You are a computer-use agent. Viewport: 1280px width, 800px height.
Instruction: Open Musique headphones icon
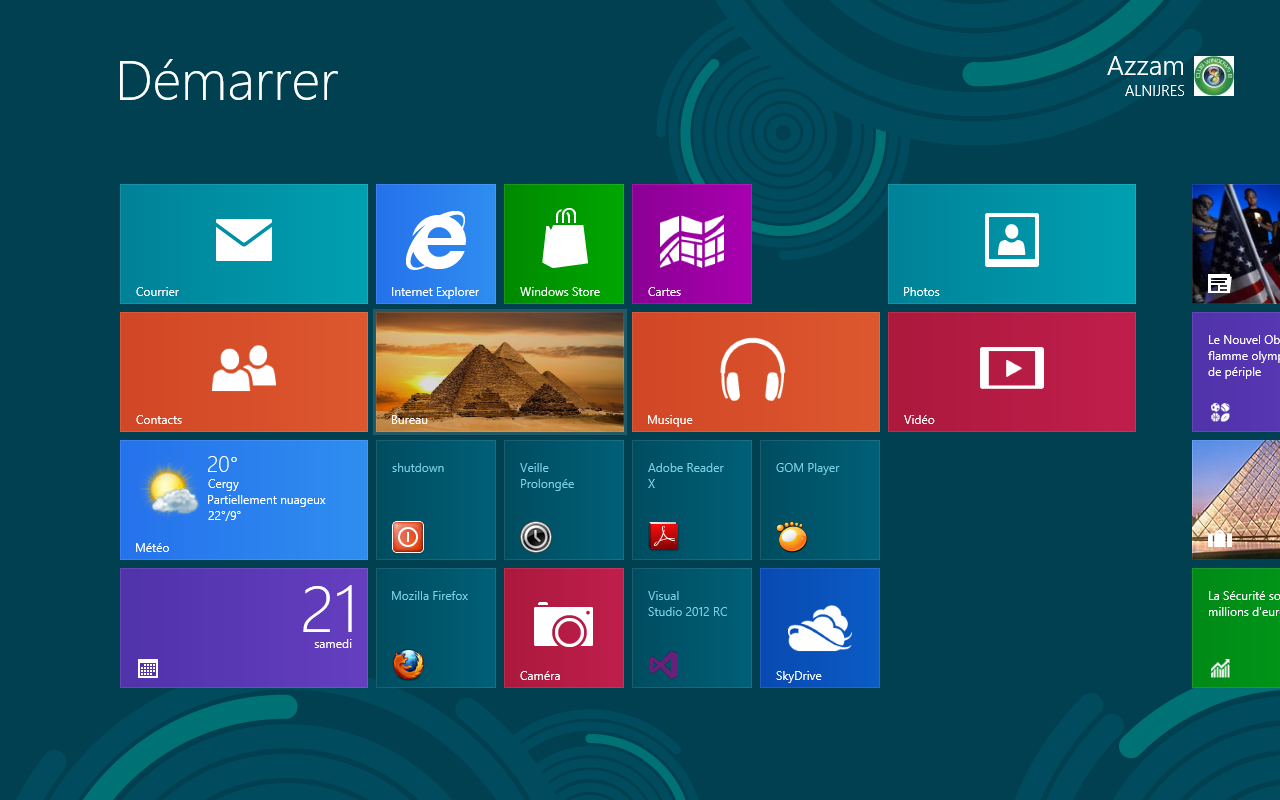click(x=753, y=369)
